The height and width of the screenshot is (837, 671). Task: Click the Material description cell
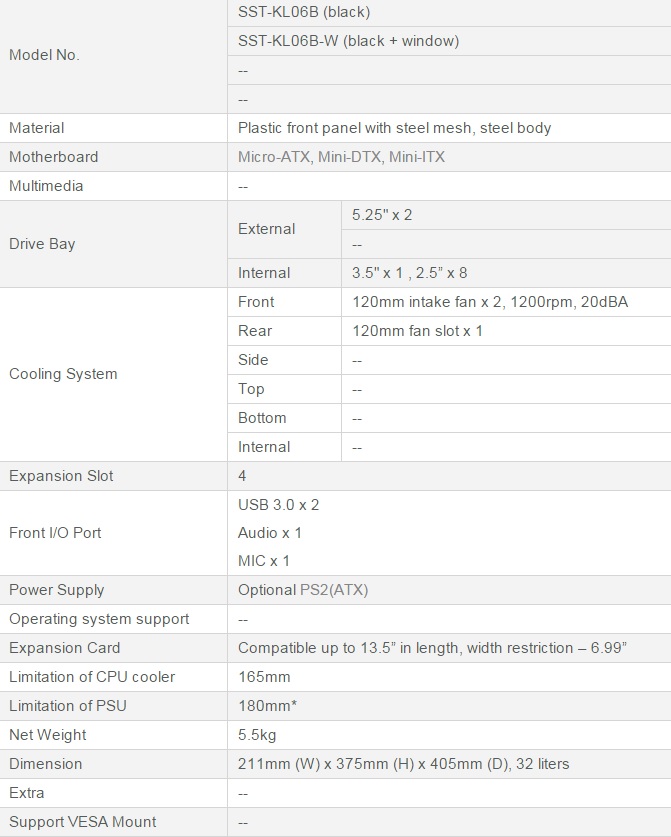[394, 128]
